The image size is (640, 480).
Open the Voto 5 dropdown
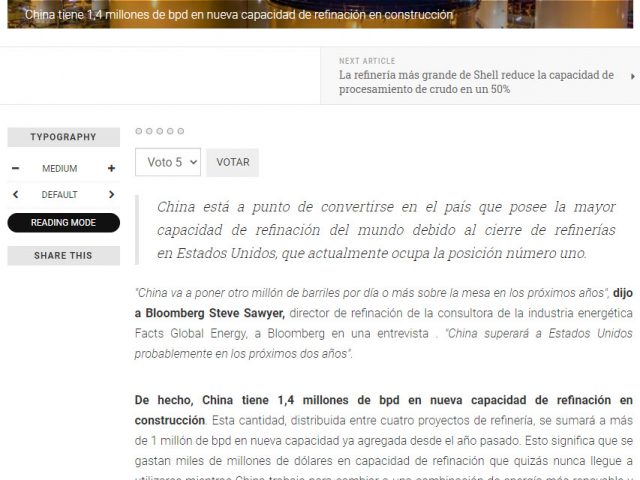[x=167, y=162]
